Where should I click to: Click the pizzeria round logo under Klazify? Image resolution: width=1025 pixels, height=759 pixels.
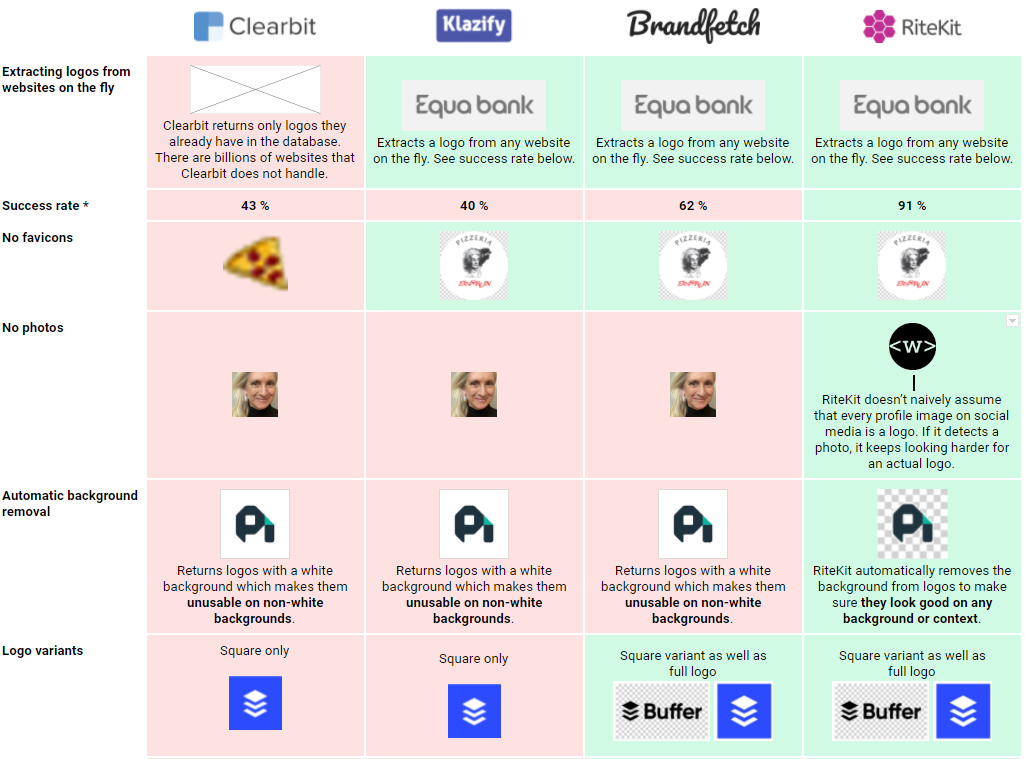click(474, 265)
